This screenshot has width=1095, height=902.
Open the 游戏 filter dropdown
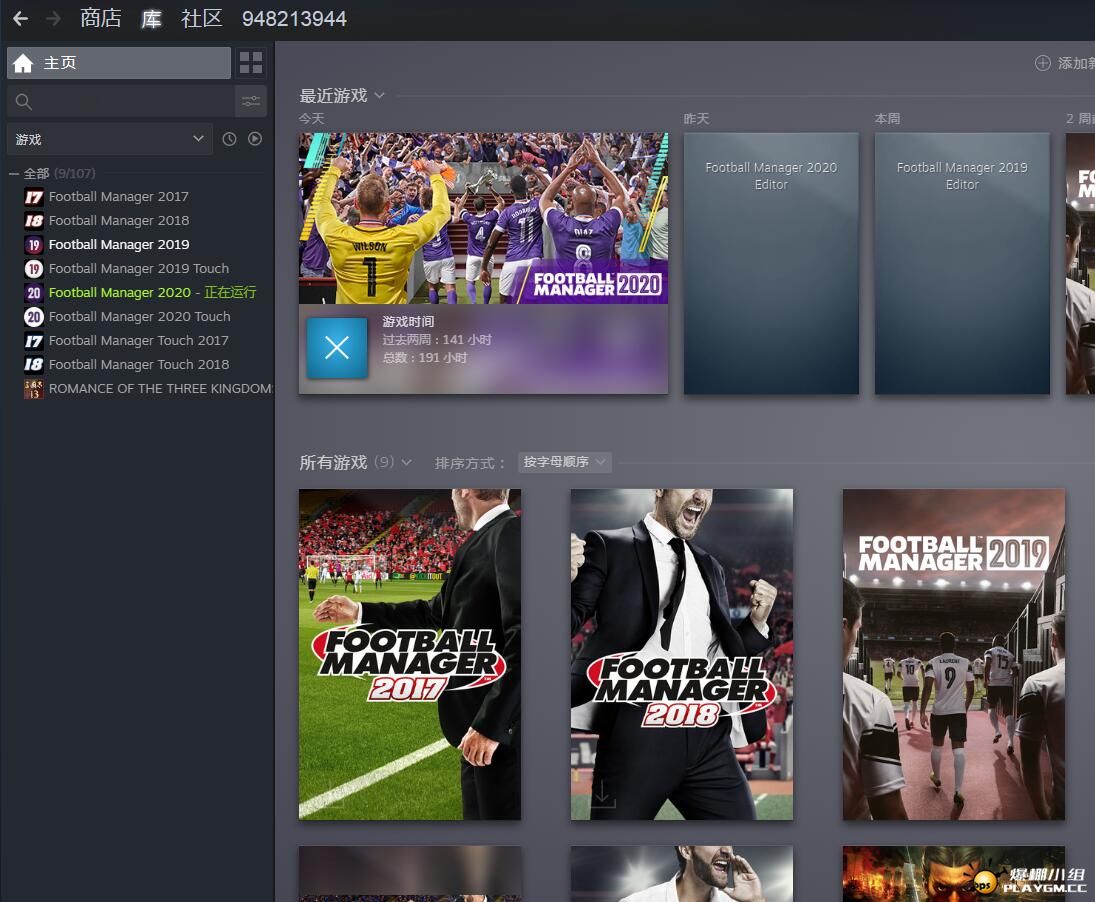(x=110, y=139)
